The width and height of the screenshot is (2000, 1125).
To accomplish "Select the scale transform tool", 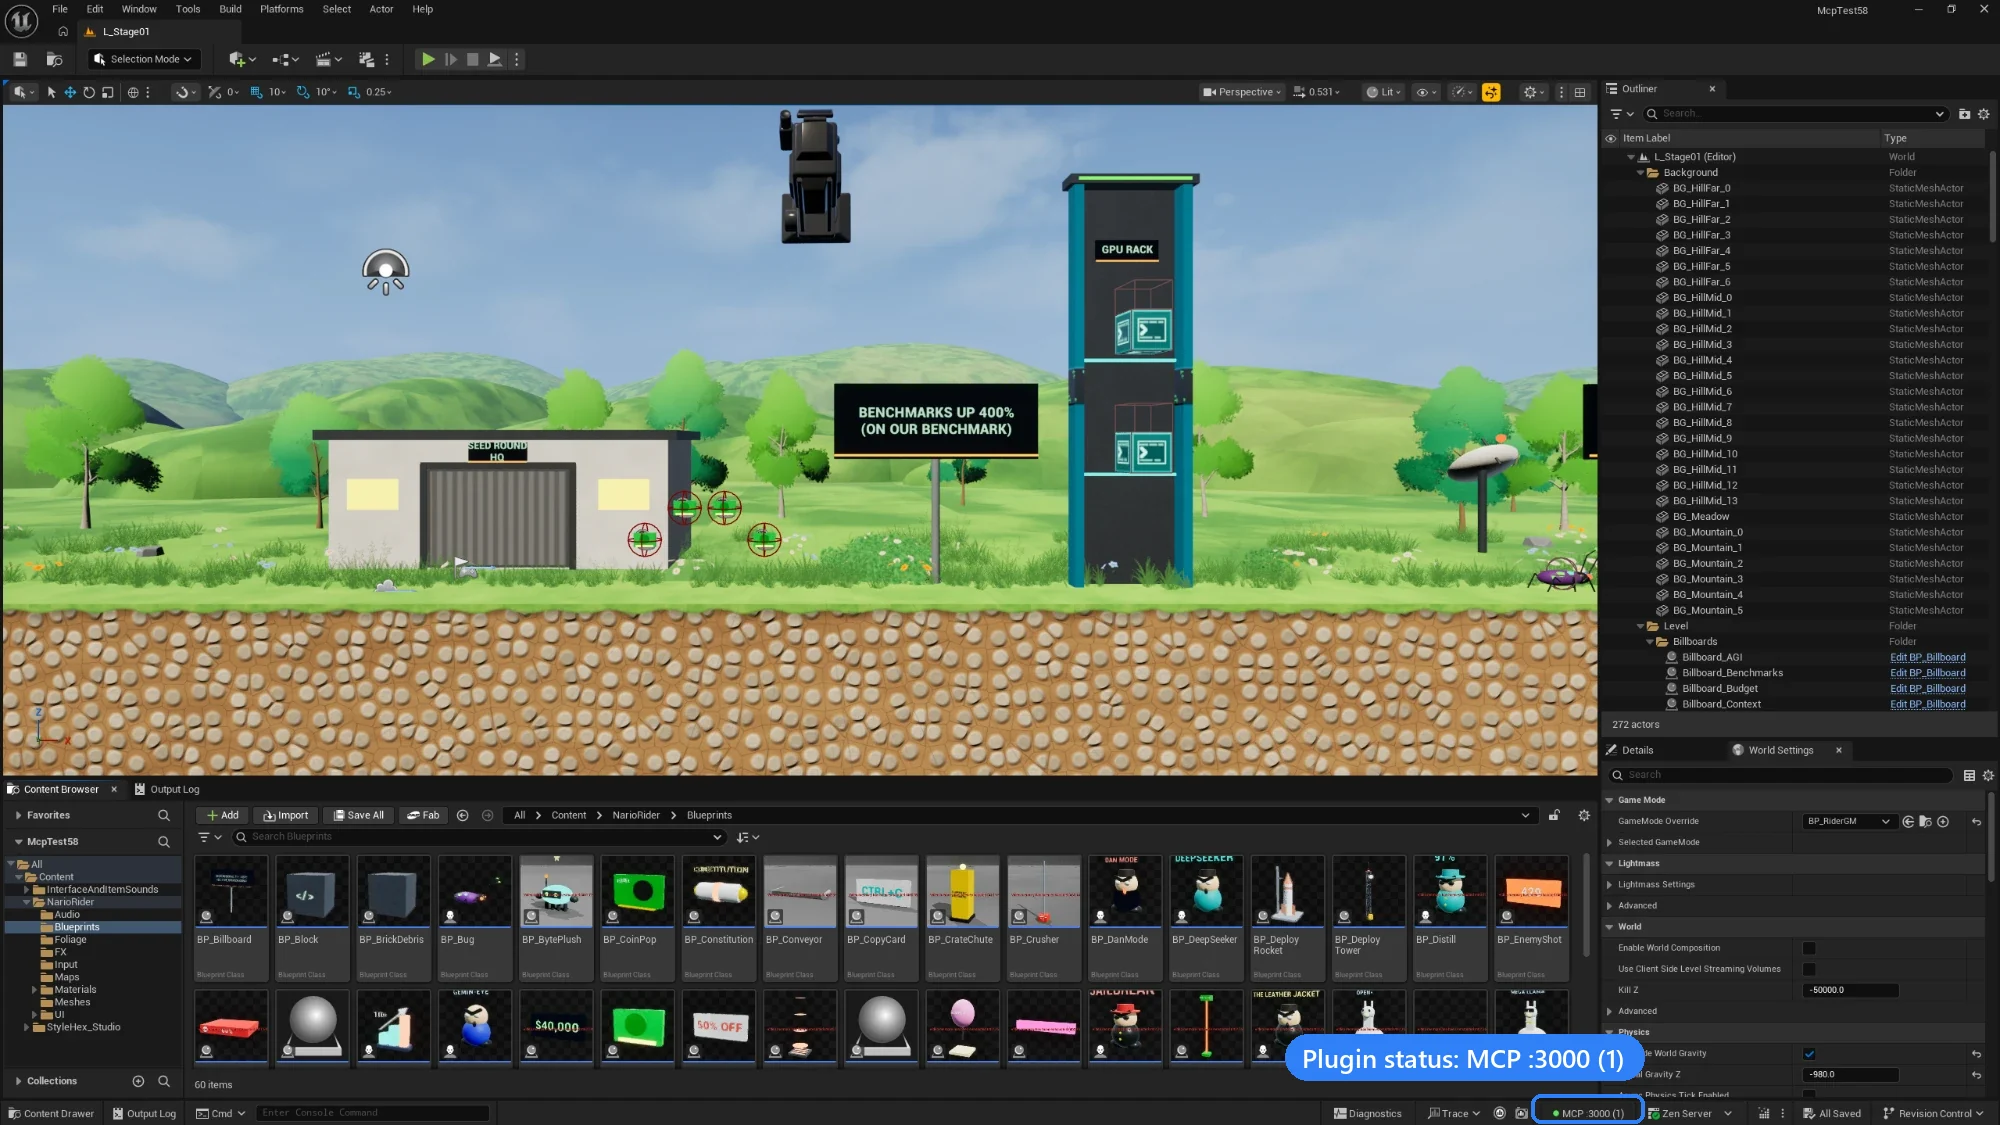I will tap(107, 92).
